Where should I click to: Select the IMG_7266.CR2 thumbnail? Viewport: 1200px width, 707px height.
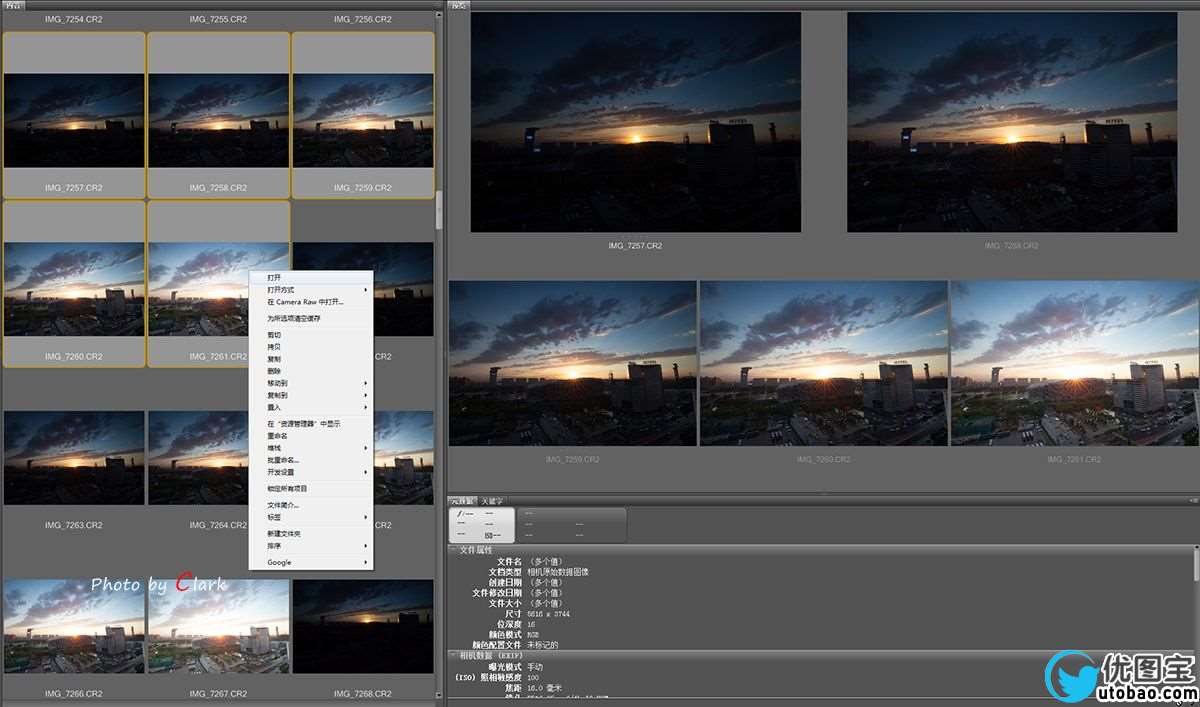pos(73,627)
